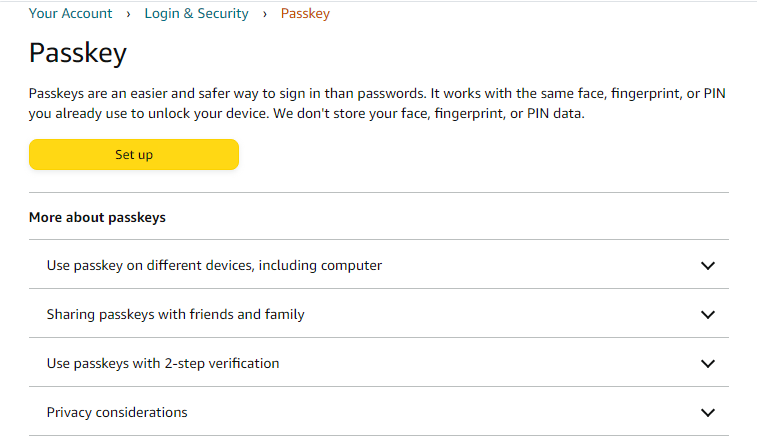Click breadcrumb arrow after Login & Security
Viewport: 757px width, 443px height.
(264, 14)
